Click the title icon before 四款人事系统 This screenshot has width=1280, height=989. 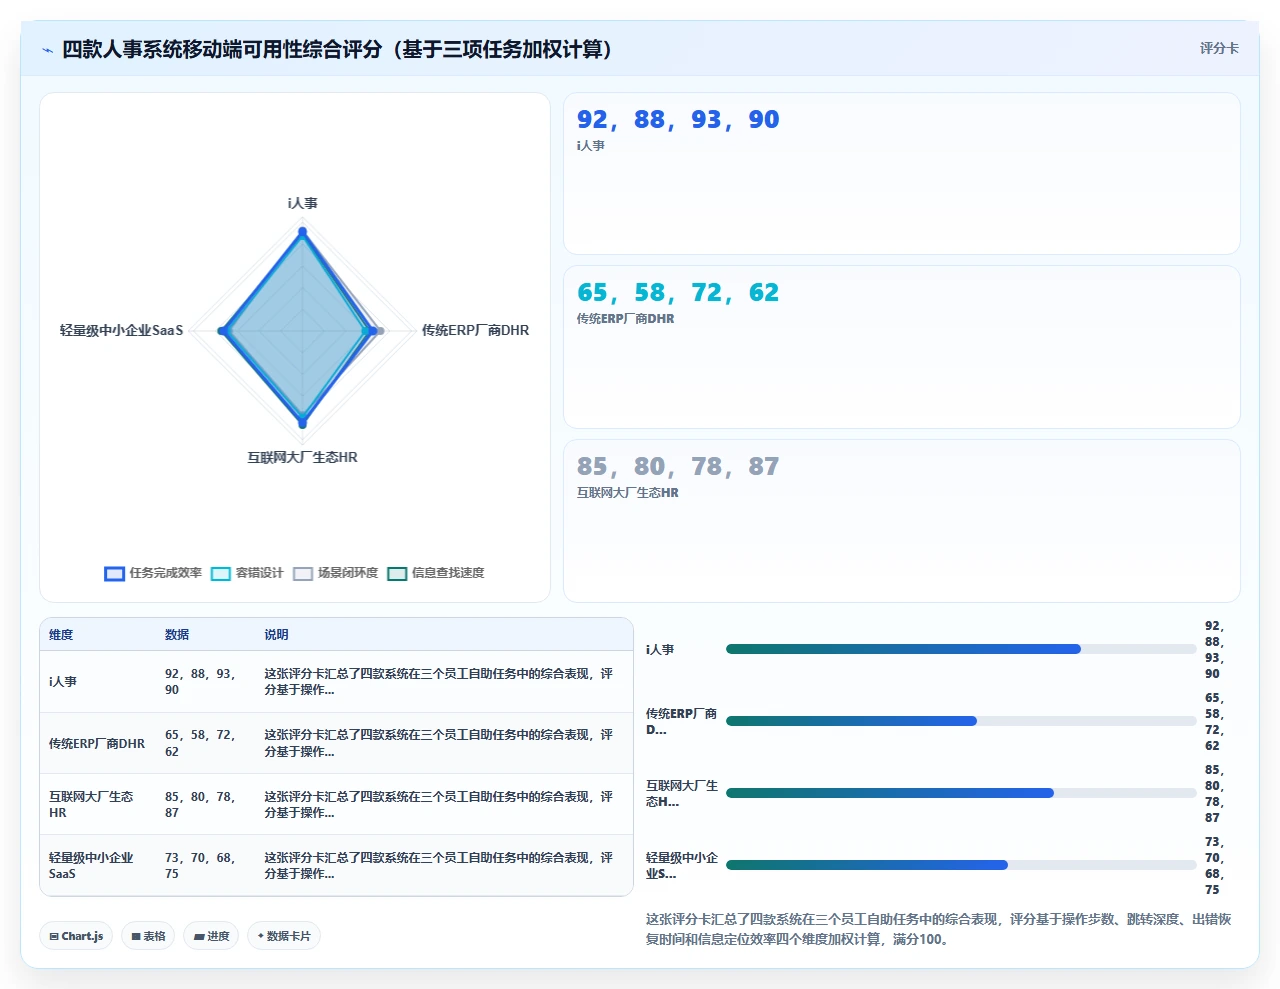pos(47,50)
